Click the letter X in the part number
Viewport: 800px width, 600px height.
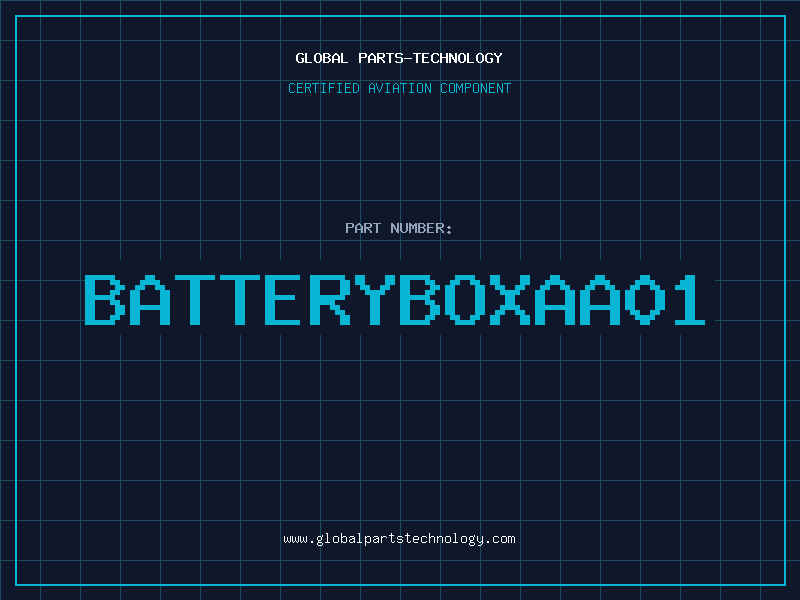[506, 299]
